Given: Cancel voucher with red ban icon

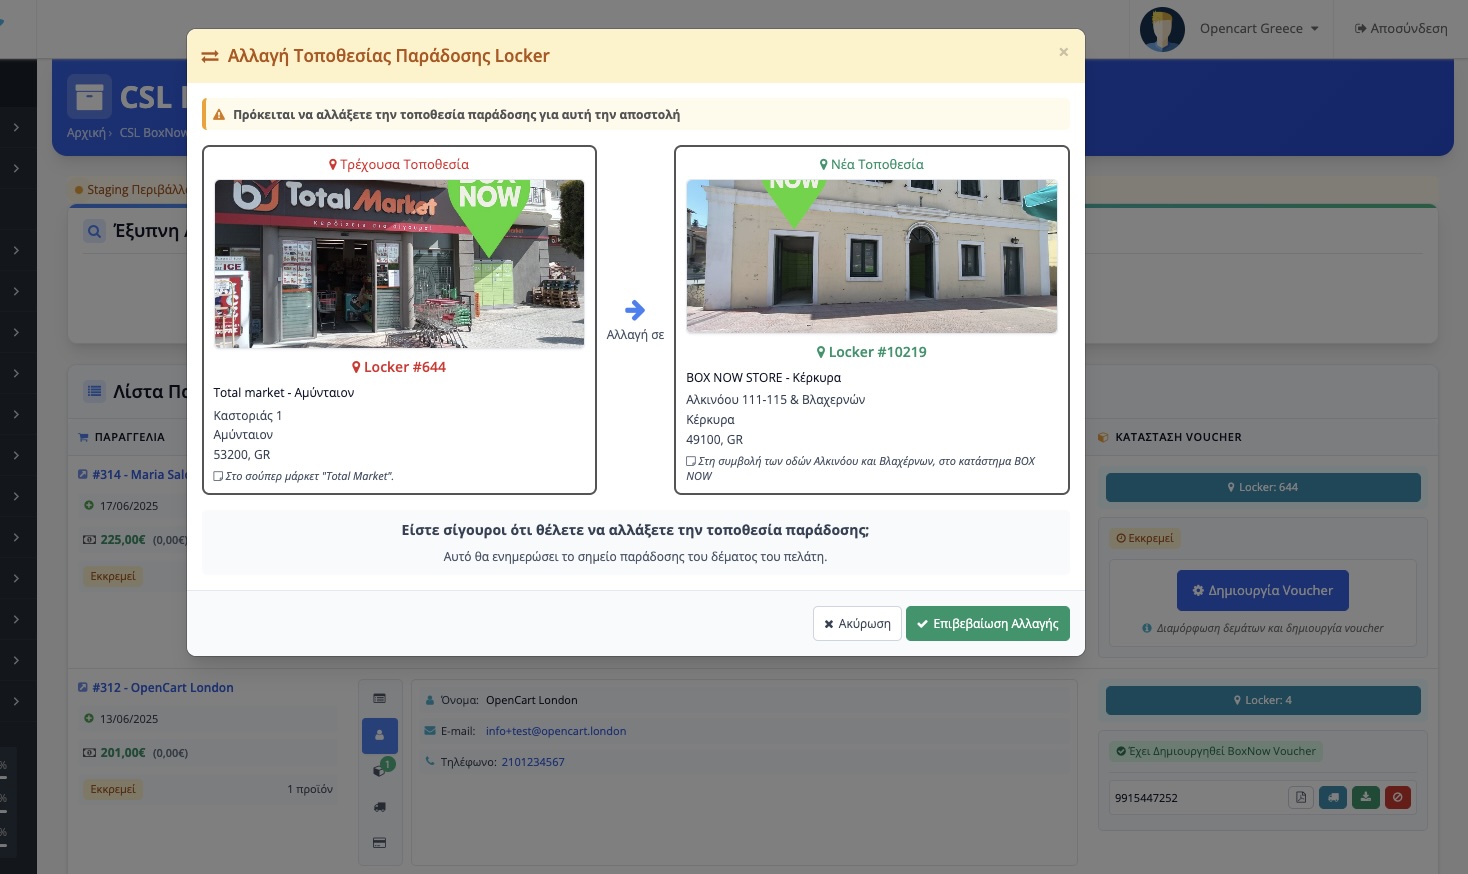Looking at the screenshot, I should (x=1398, y=797).
